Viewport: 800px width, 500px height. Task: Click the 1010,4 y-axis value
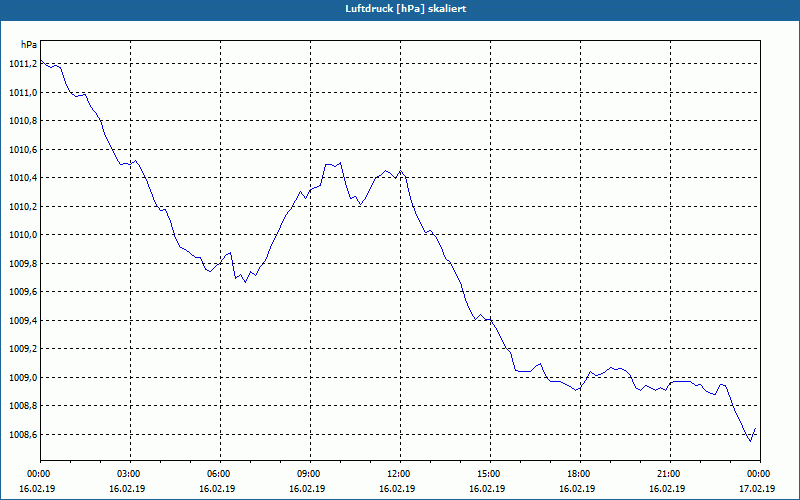[23, 178]
